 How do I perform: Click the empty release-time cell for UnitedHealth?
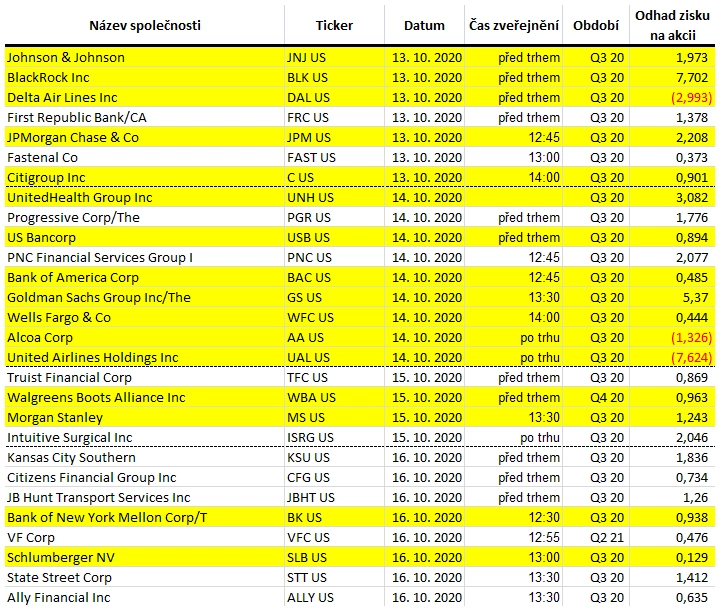[514, 197]
